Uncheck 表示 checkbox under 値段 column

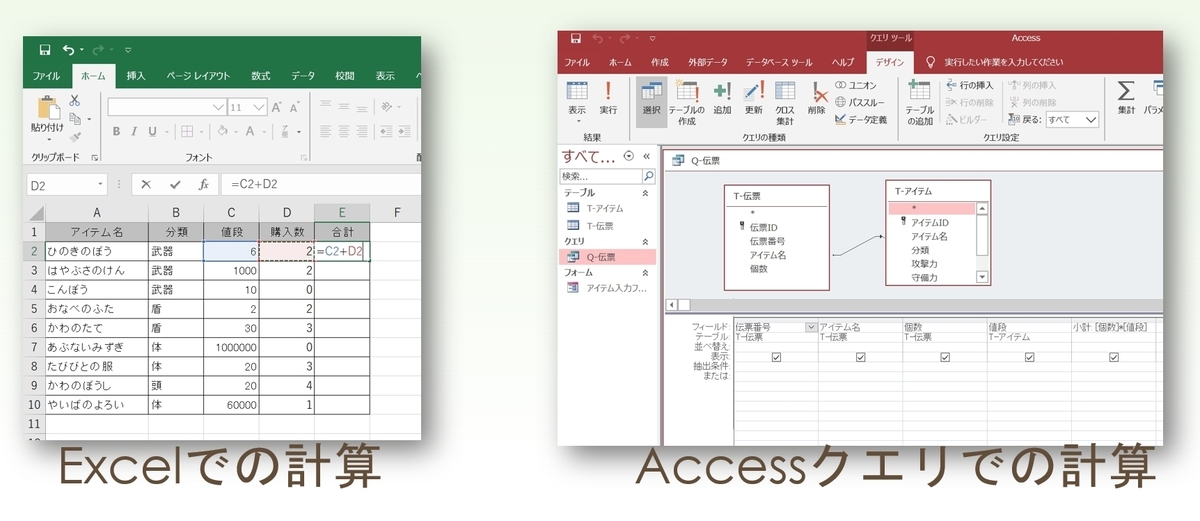pos(1029,357)
